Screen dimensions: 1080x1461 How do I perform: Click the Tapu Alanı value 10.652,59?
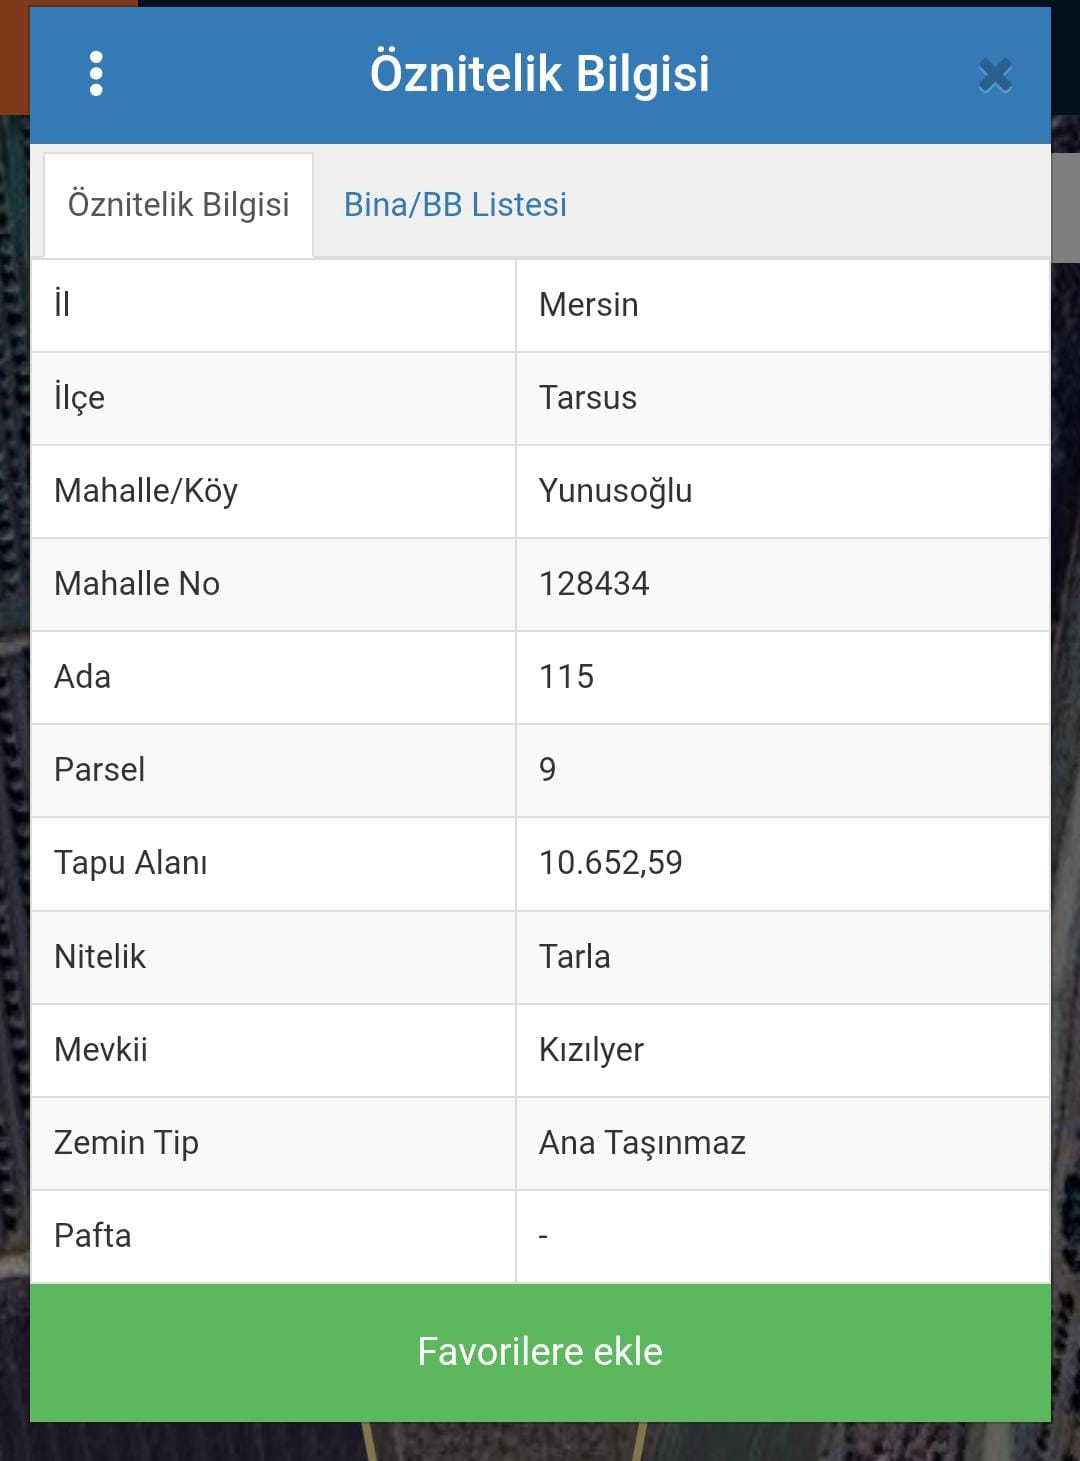tap(610, 863)
